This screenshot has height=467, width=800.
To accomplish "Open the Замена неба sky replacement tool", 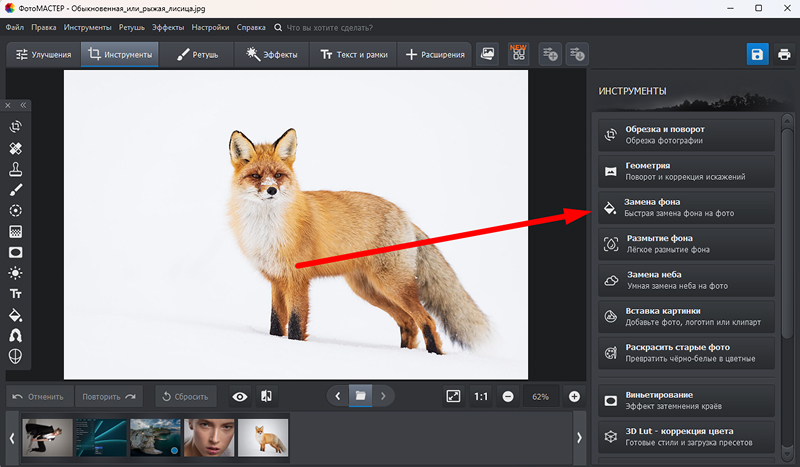I will [687, 280].
